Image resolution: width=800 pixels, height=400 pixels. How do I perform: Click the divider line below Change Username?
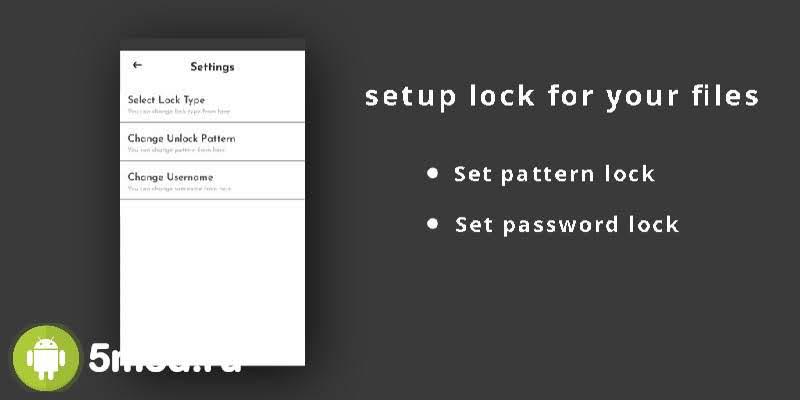pyautogui.click(x=212, y=199)
